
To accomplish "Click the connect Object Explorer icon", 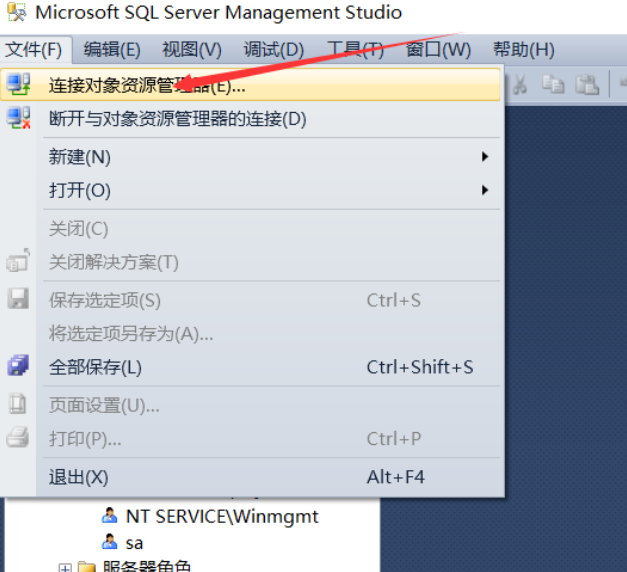I will point(18,84).
